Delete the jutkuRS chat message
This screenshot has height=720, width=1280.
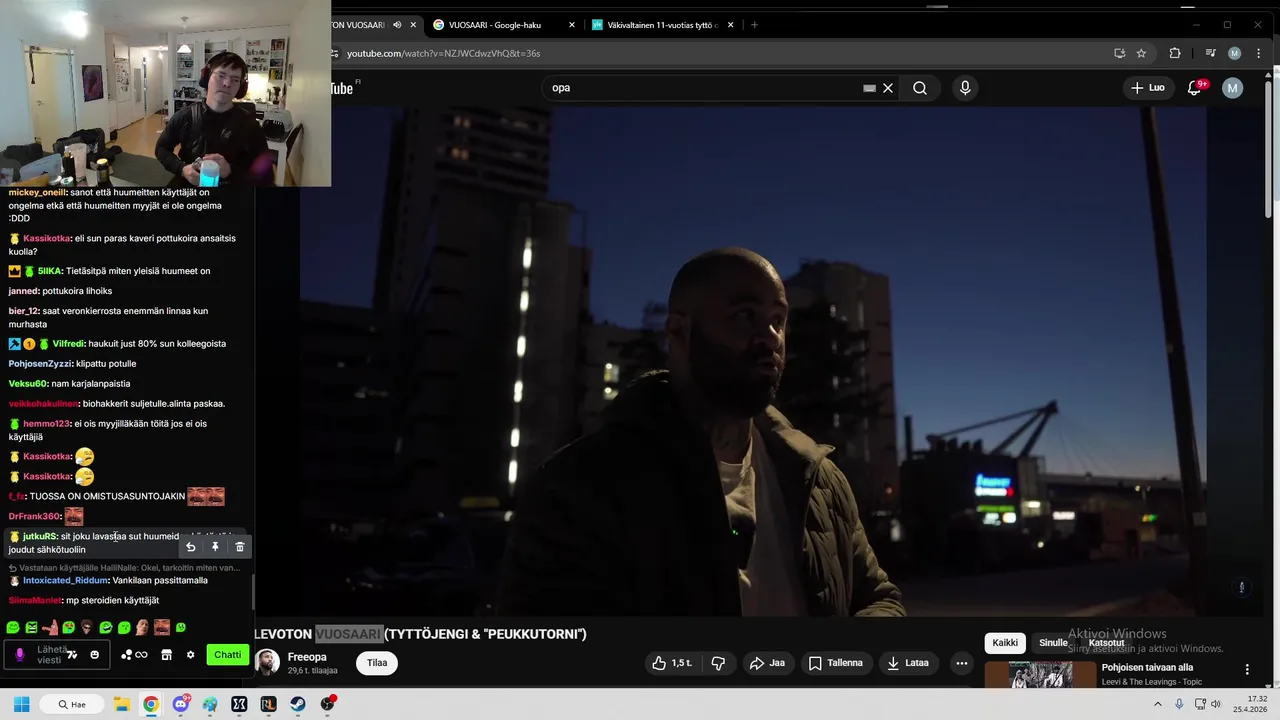[239, 547]
